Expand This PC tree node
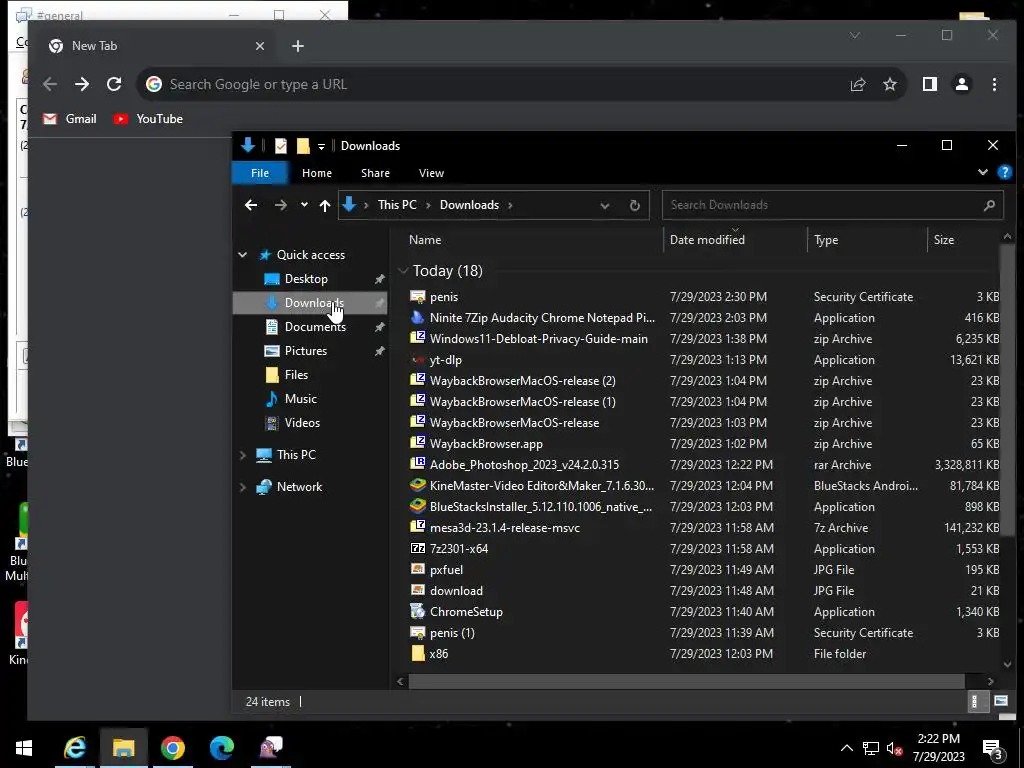Image resolution: width=1024 pixels, height=768 pixels. 243,455
